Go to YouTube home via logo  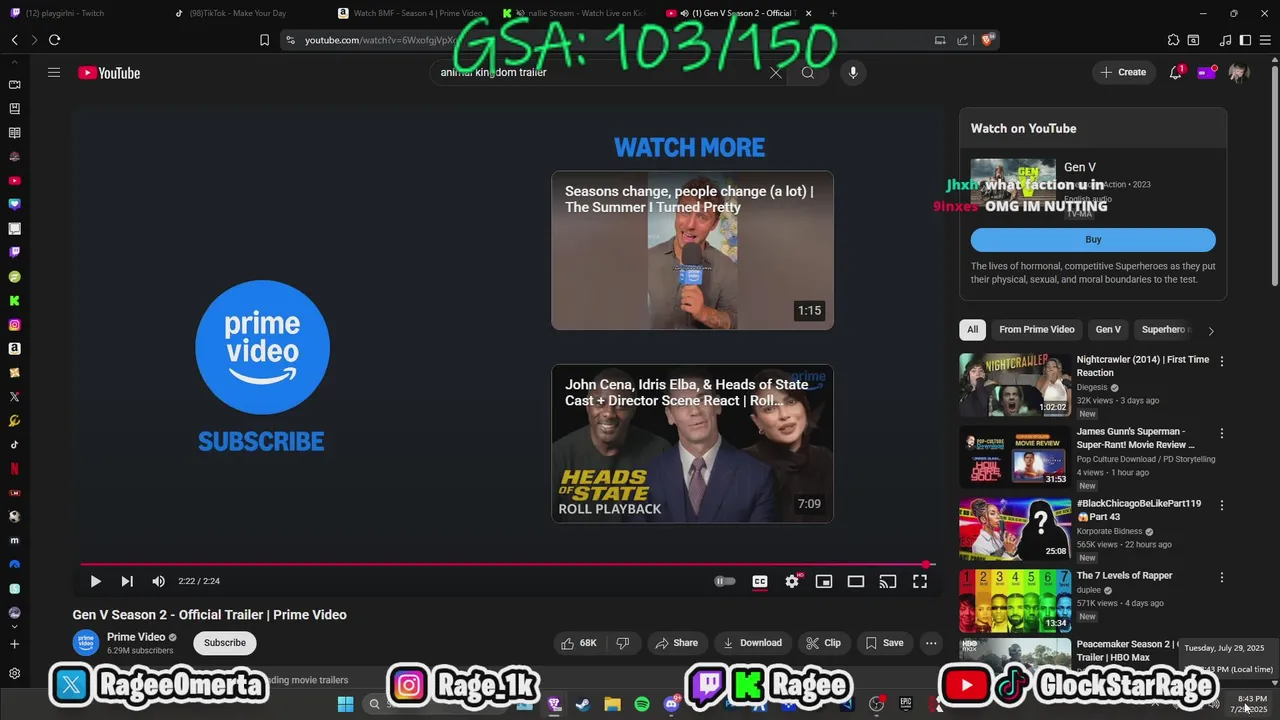109,73
